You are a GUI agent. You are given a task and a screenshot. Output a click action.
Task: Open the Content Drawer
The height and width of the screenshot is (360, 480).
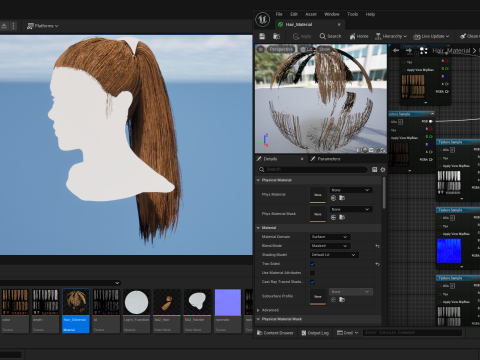click(275, 333)
